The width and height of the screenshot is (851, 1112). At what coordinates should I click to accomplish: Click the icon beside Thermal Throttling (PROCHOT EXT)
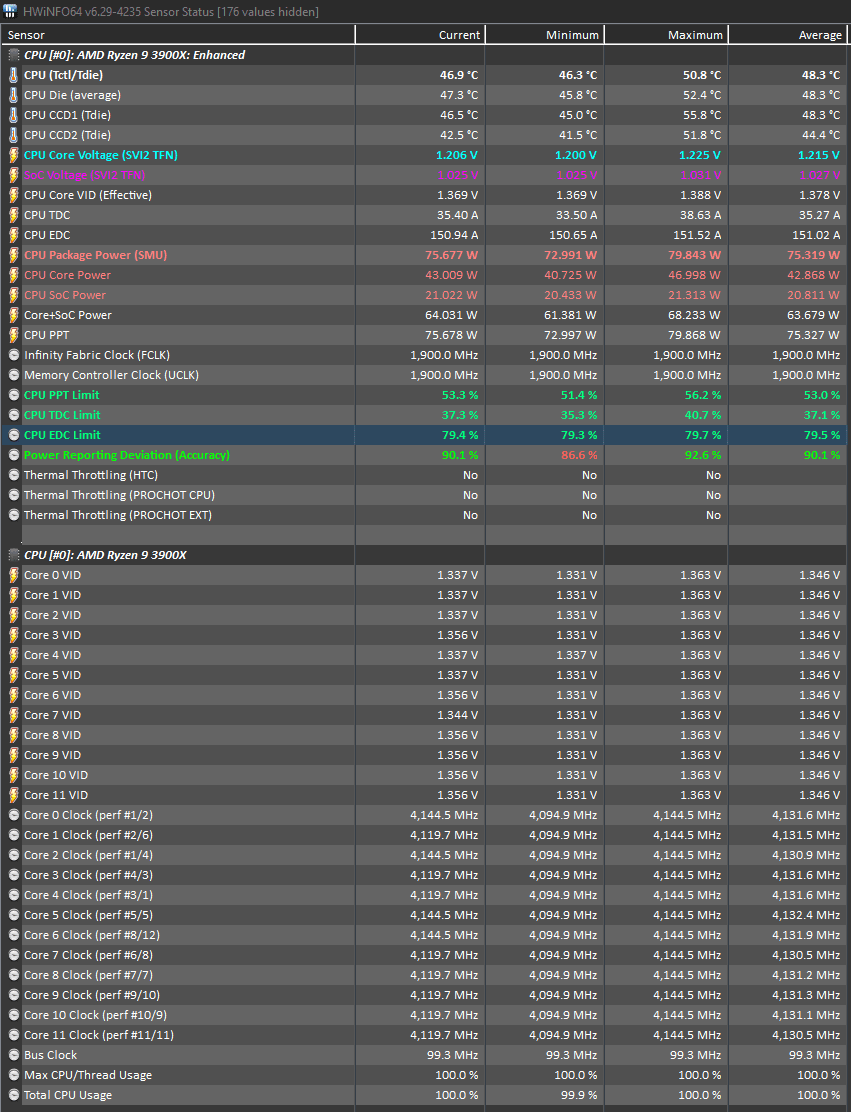13,515
